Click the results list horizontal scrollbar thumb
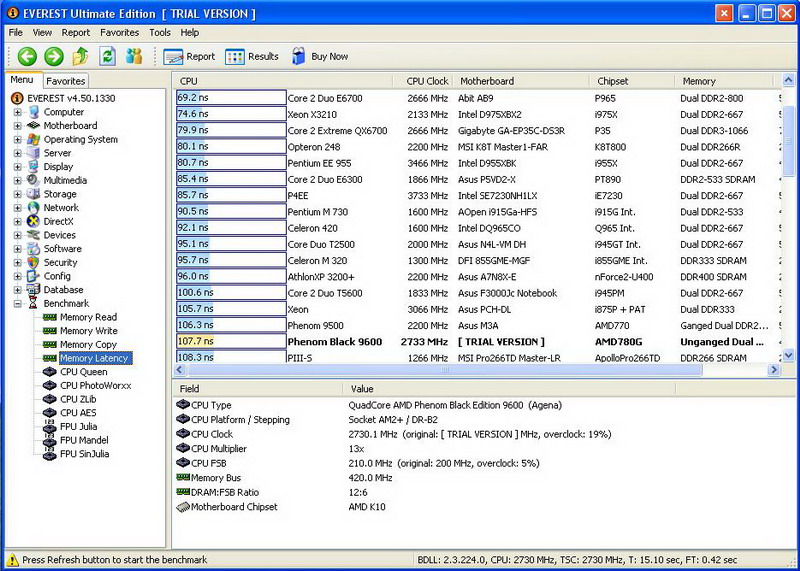Image resolution: width=800 pixels, height=571 pixels. 444,369
